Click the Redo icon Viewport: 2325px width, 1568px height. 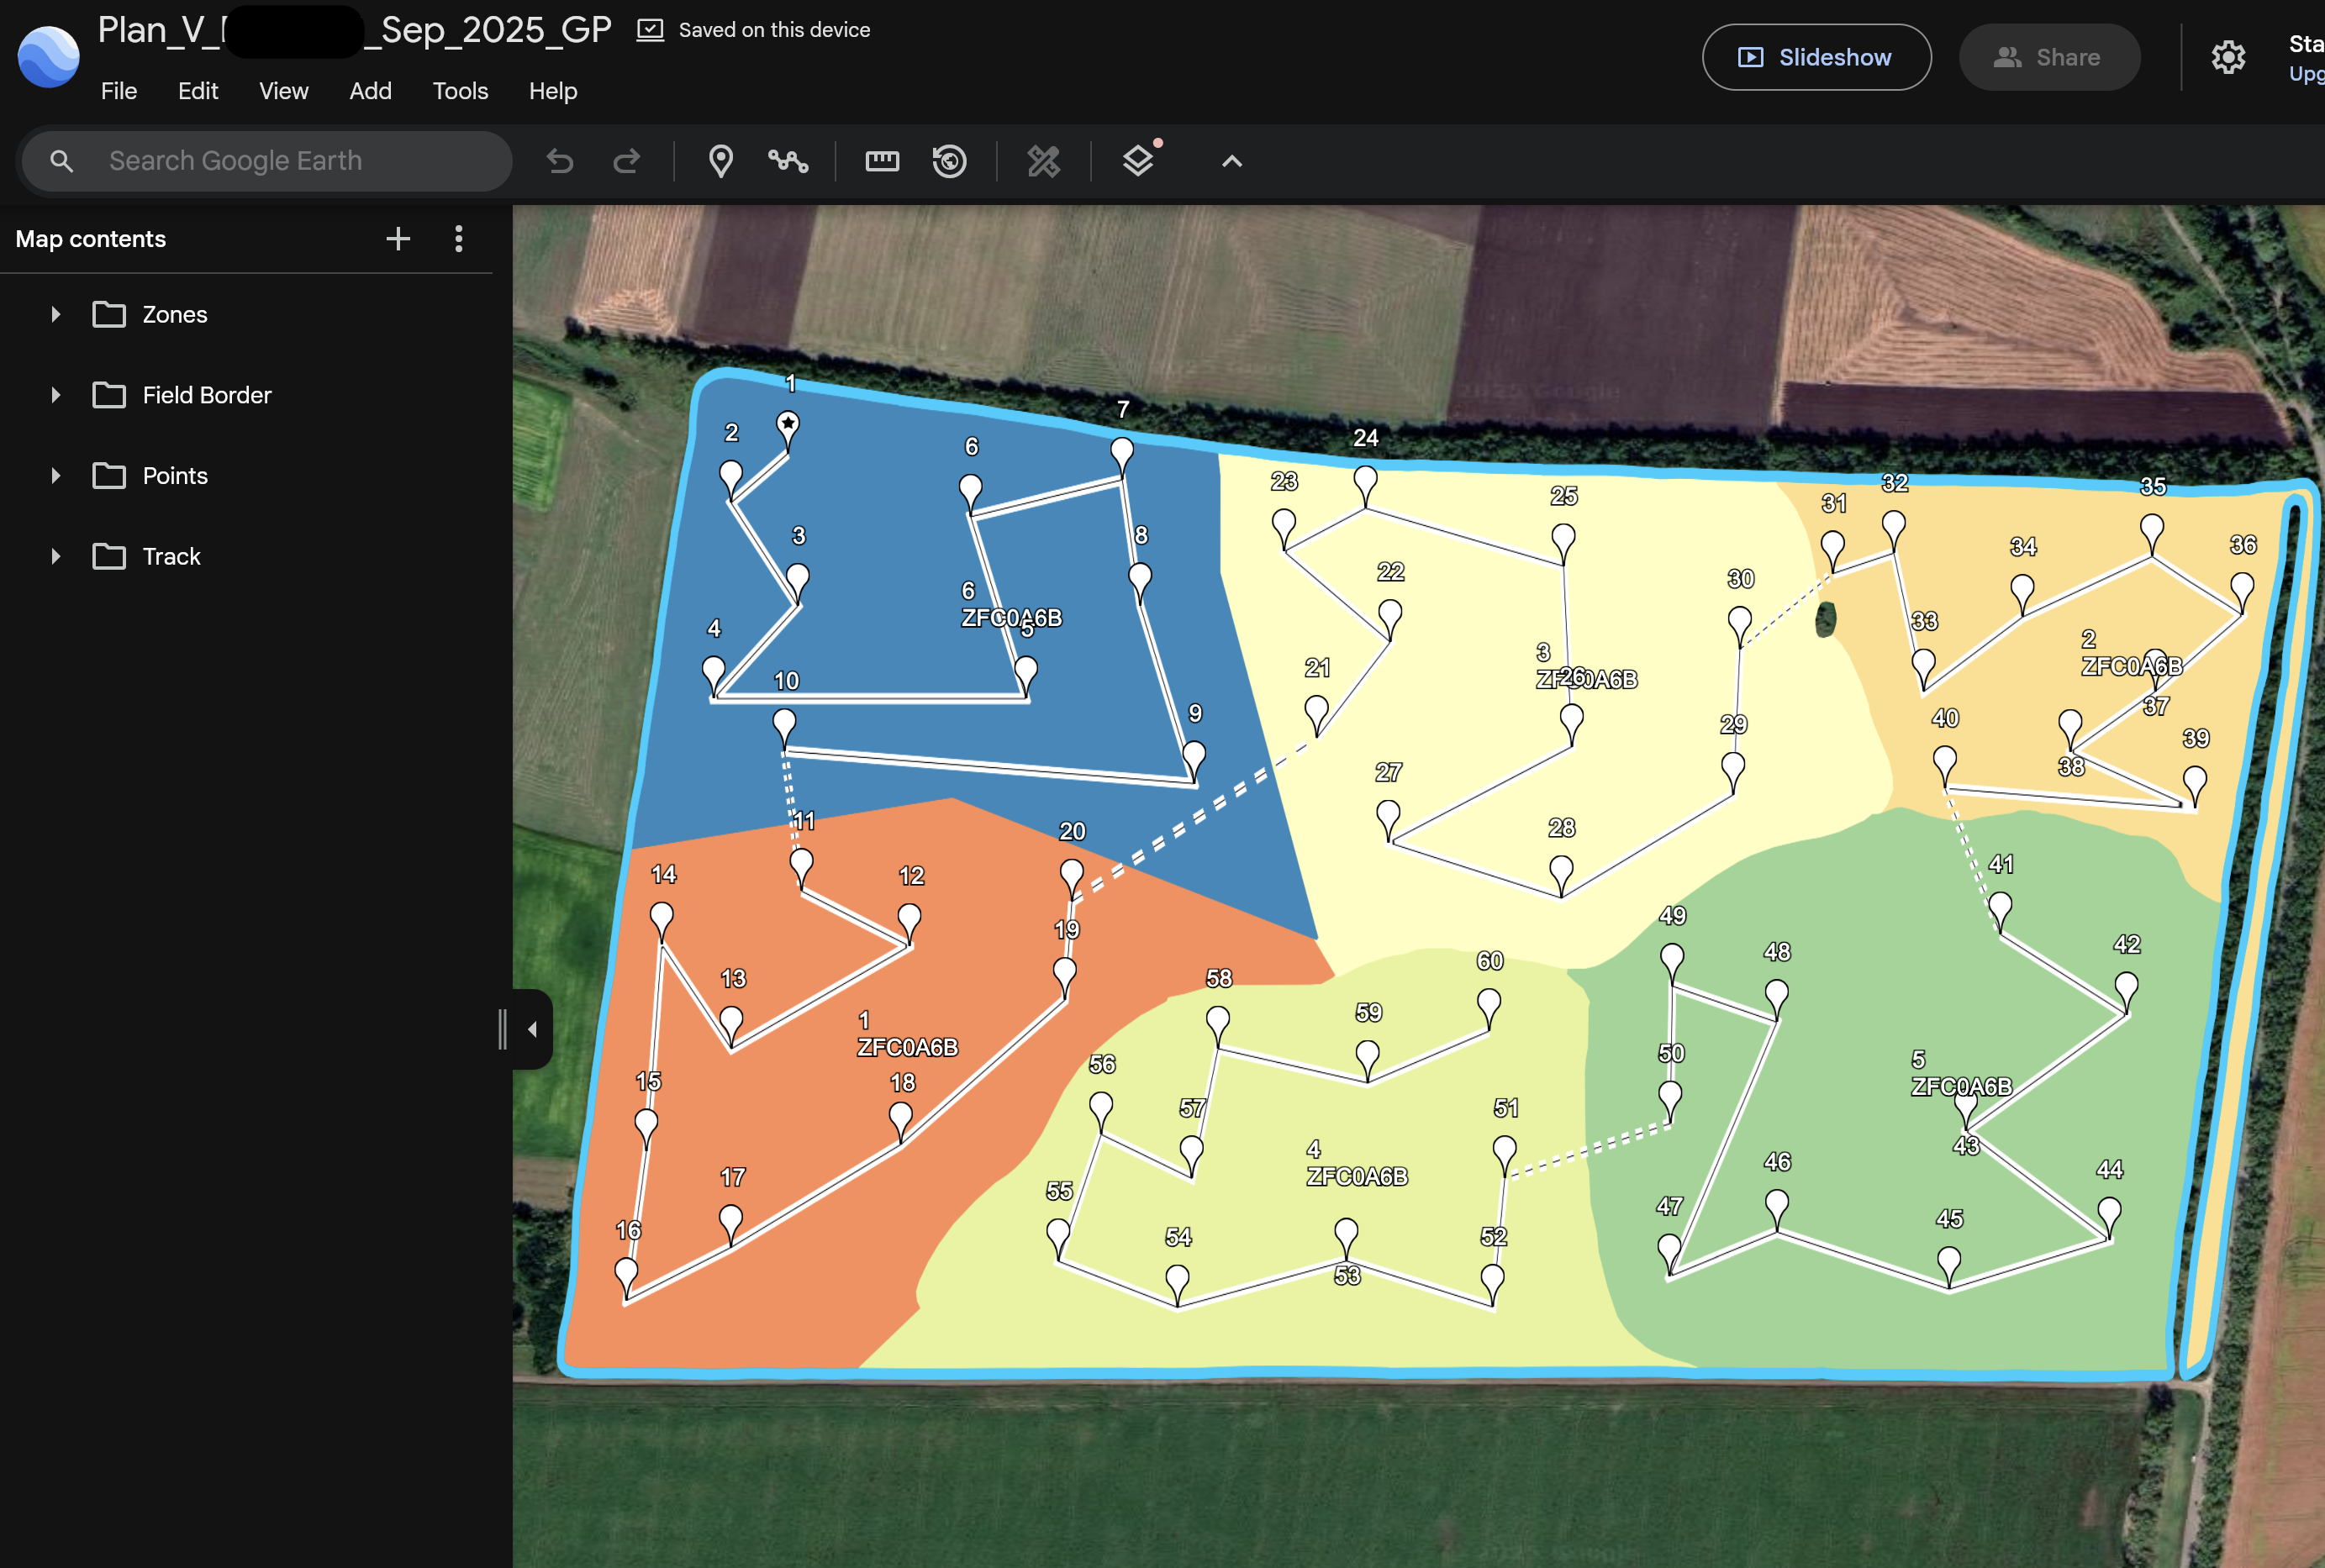[627, 160]
